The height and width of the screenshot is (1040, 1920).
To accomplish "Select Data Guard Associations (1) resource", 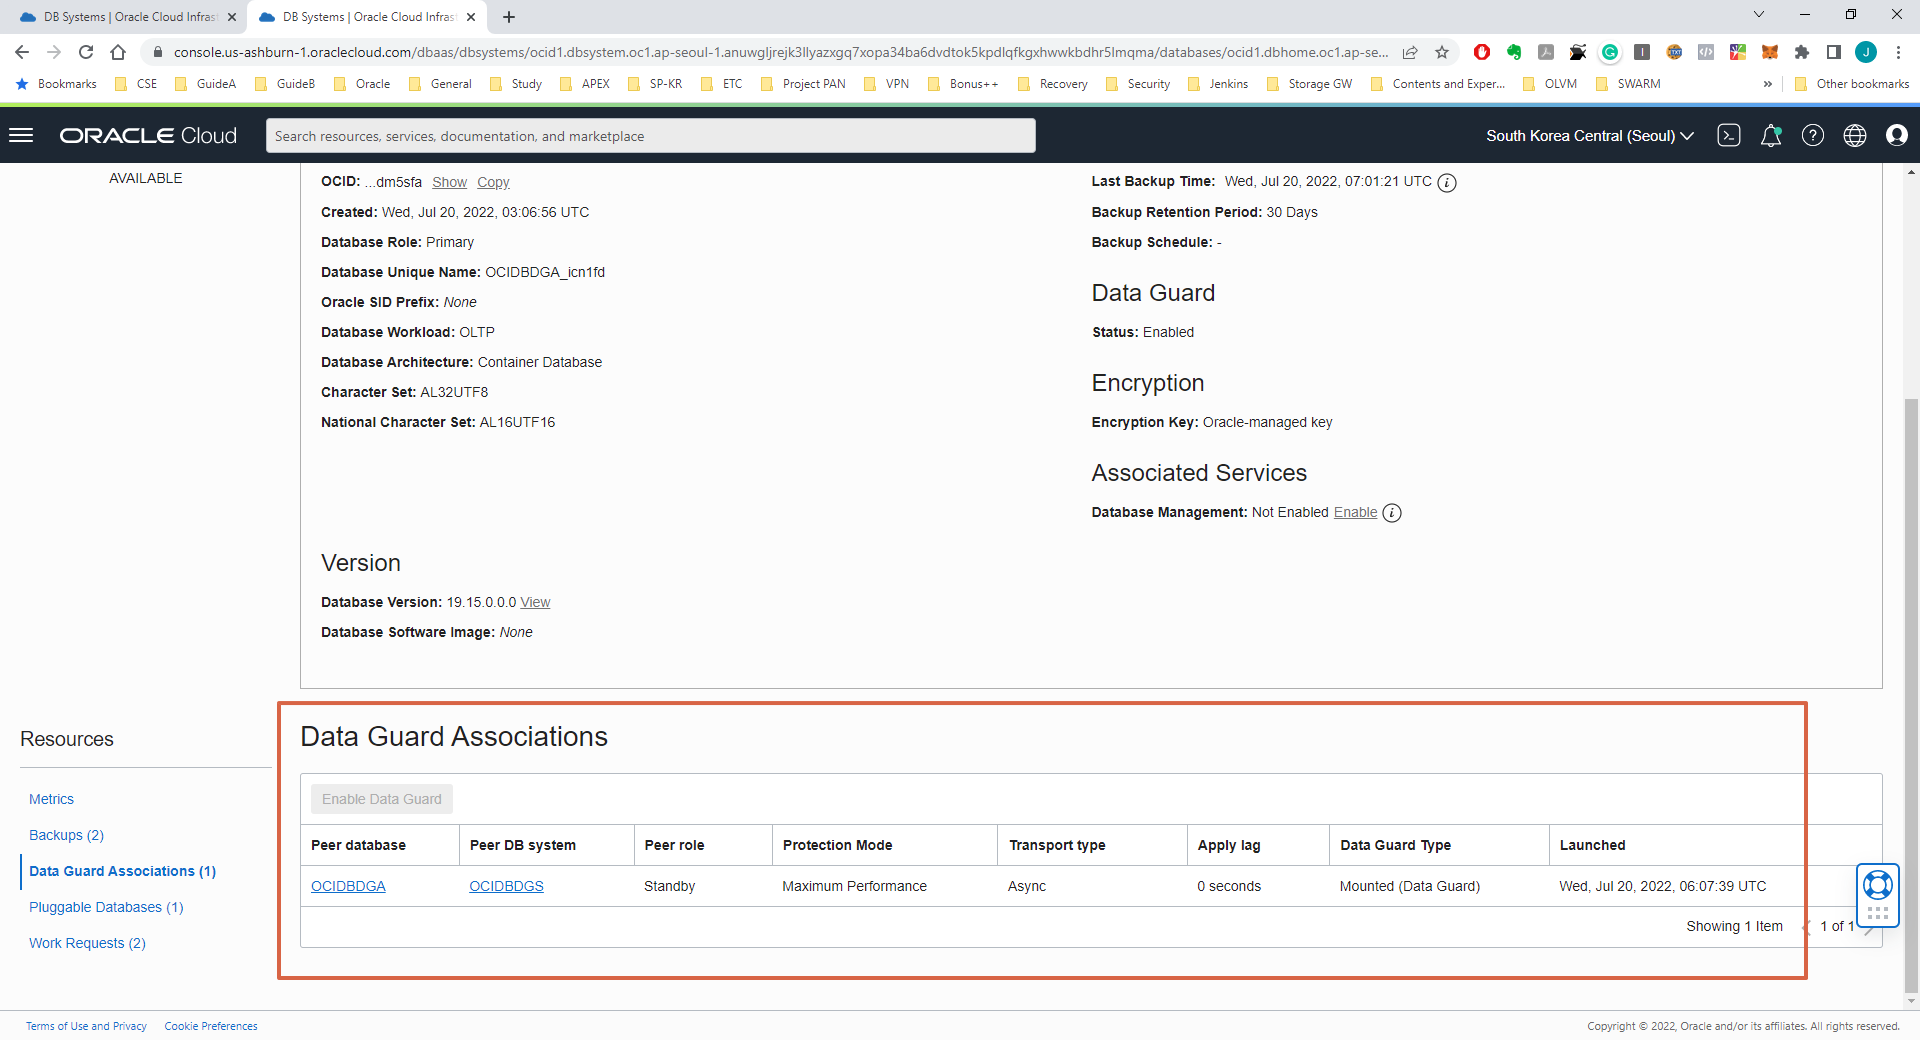I will coord(122,871).
